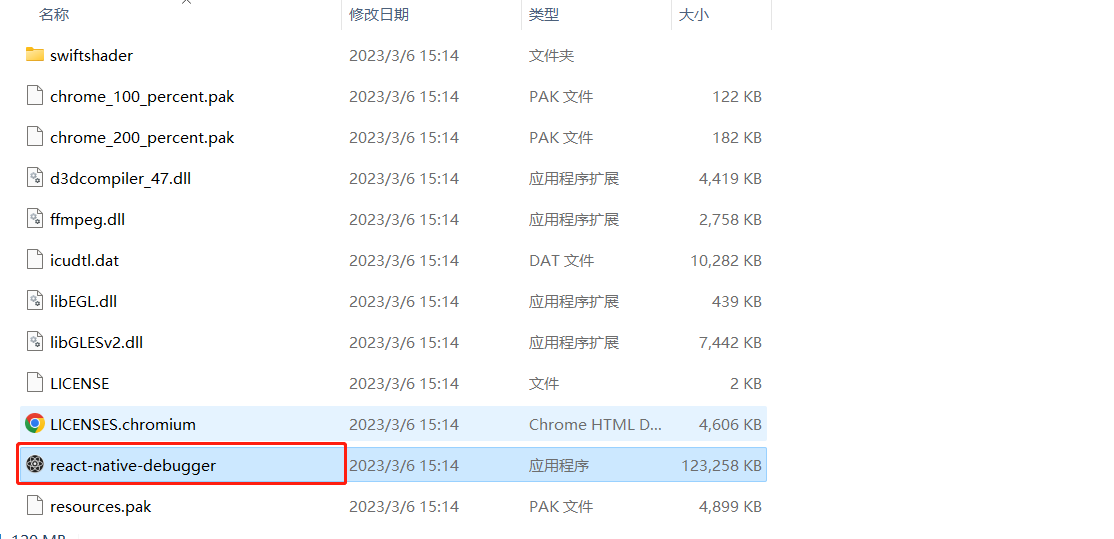Image resolution: width=1114 pixels, height=539 pixels.
Task: Click the 应用程序 type of react-native-debugger
Action: pos(559,466)
